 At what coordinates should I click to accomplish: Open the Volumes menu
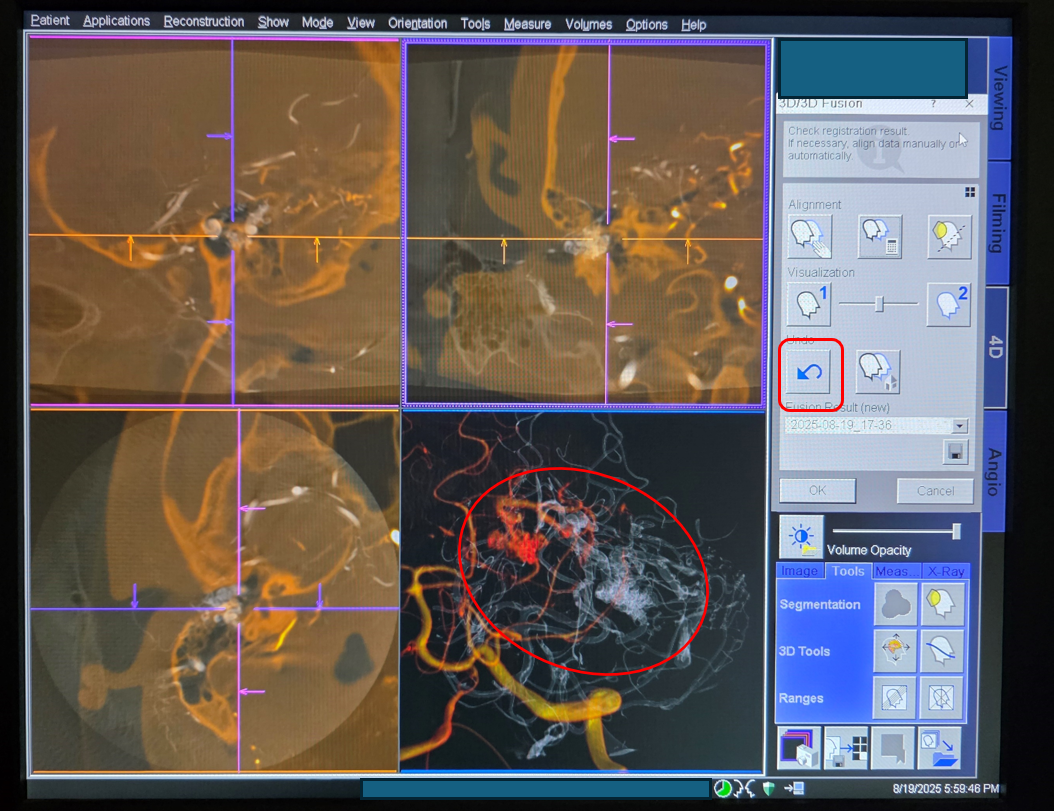point(588,24)
